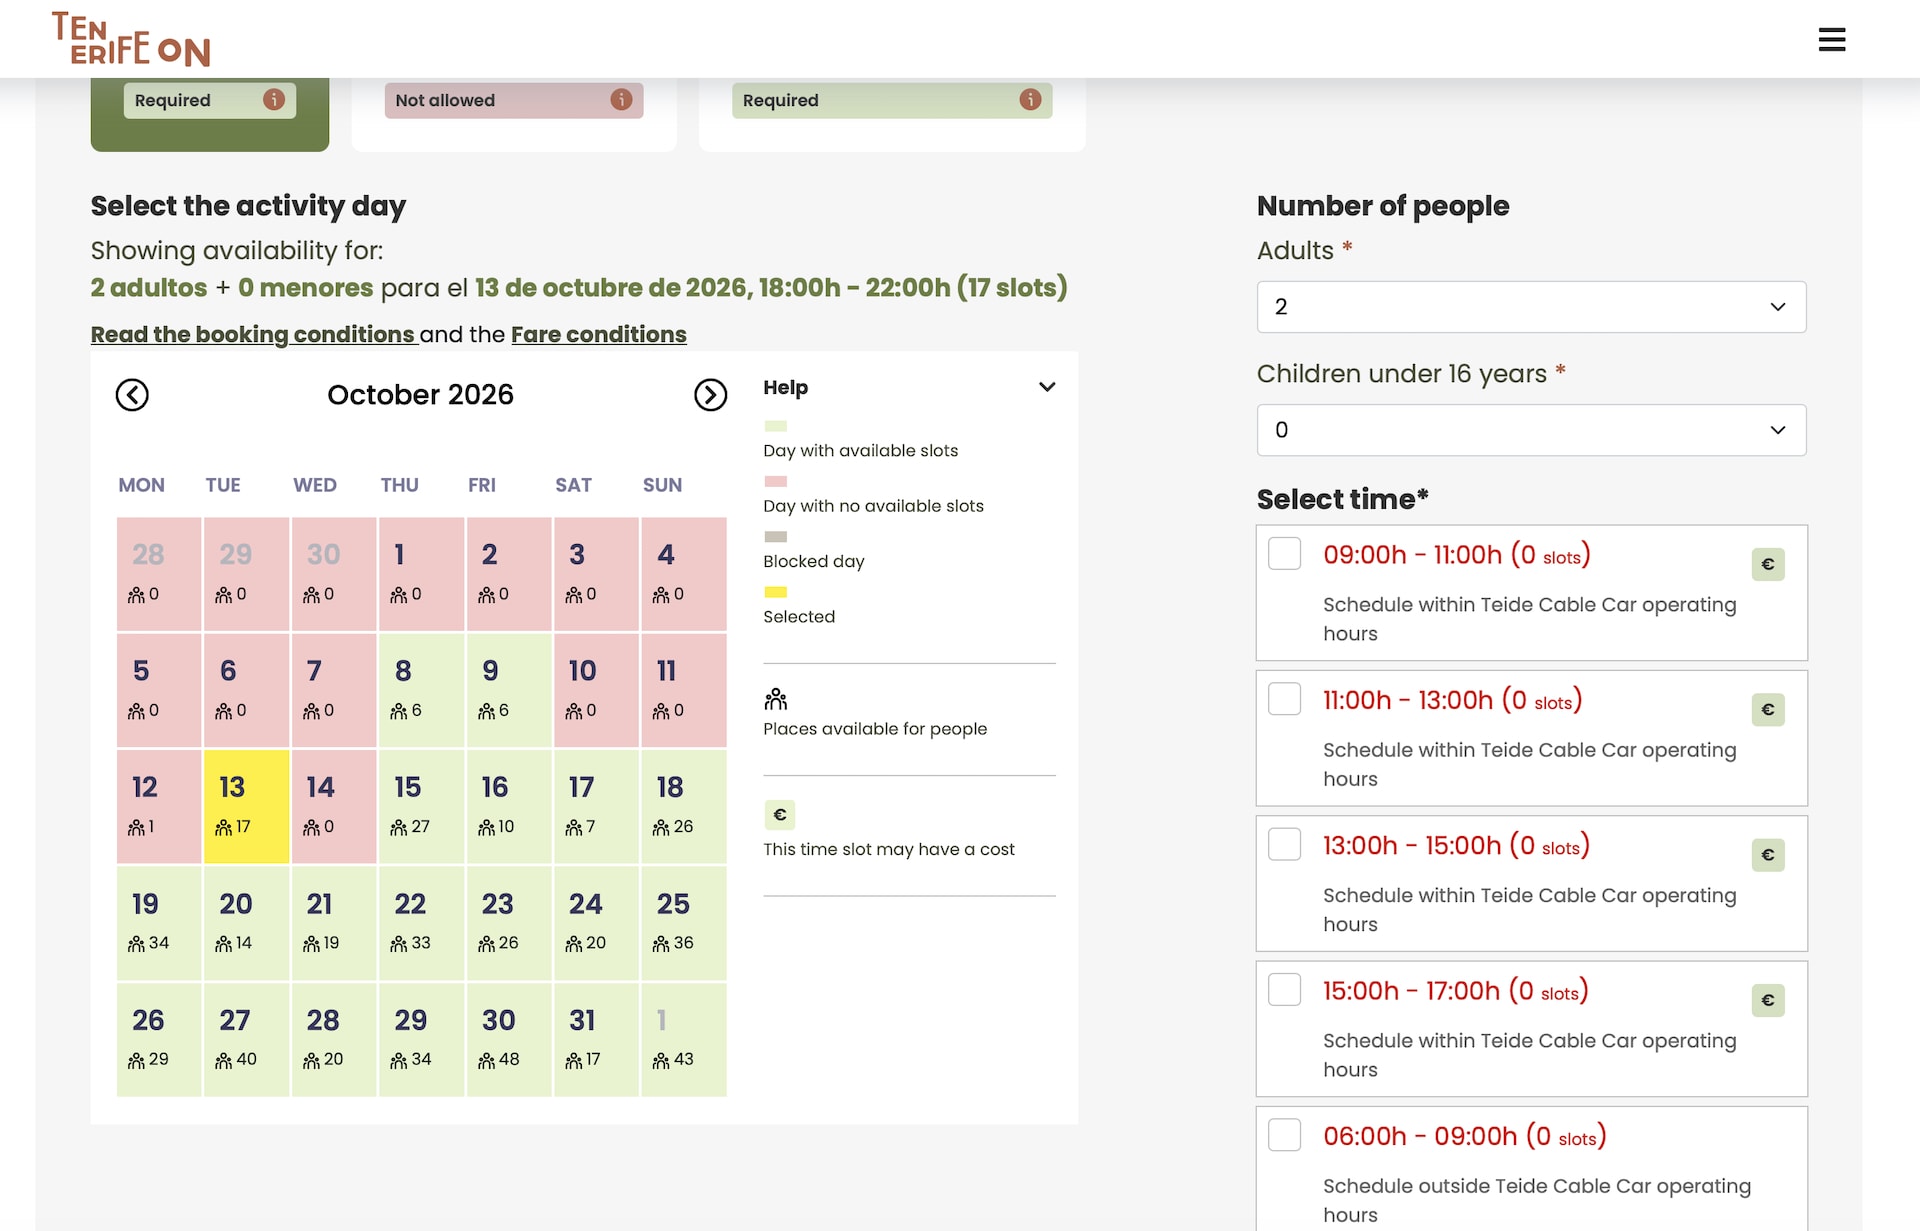Screen dimensions: 1920x1231
Task: Click grey Blocked day legend swatch
Action: [x=775, y=537]
